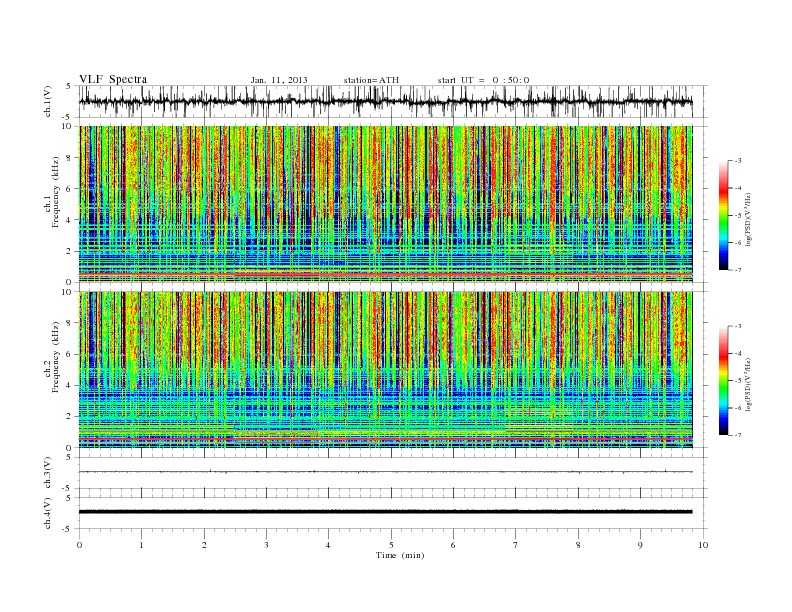Click the "-3" label on upper colorbar
The image size is (792, 612).
coord(738,161)
